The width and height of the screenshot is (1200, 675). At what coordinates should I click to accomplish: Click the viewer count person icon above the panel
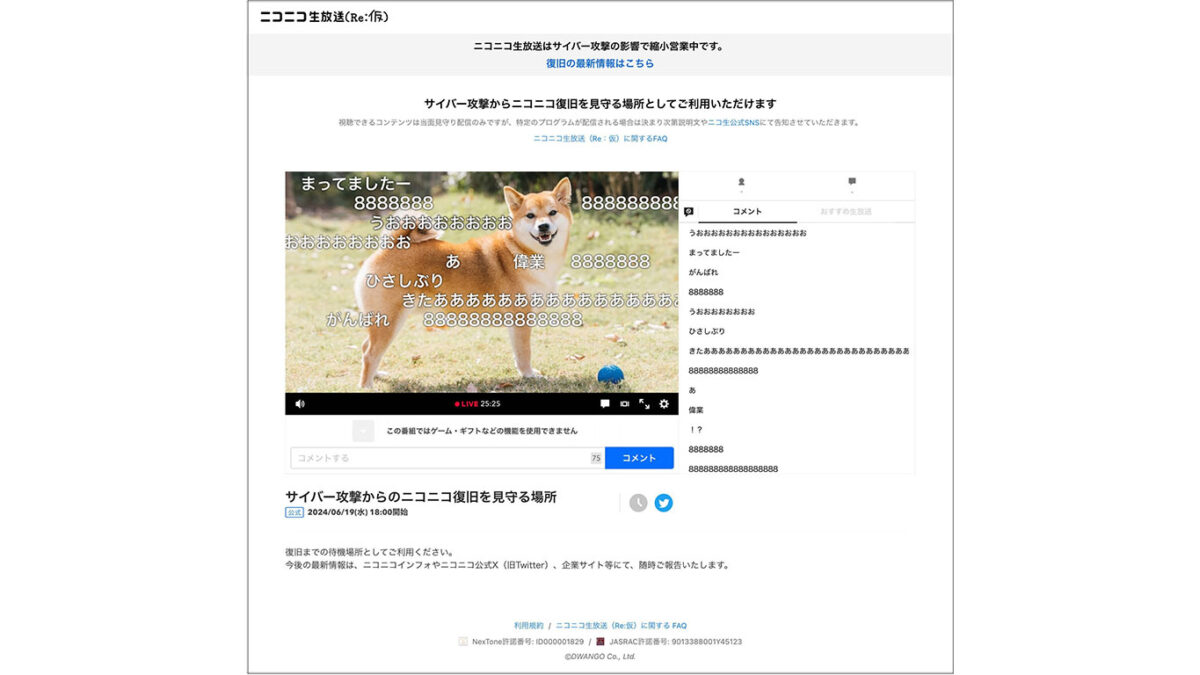(x=742, y=182)
